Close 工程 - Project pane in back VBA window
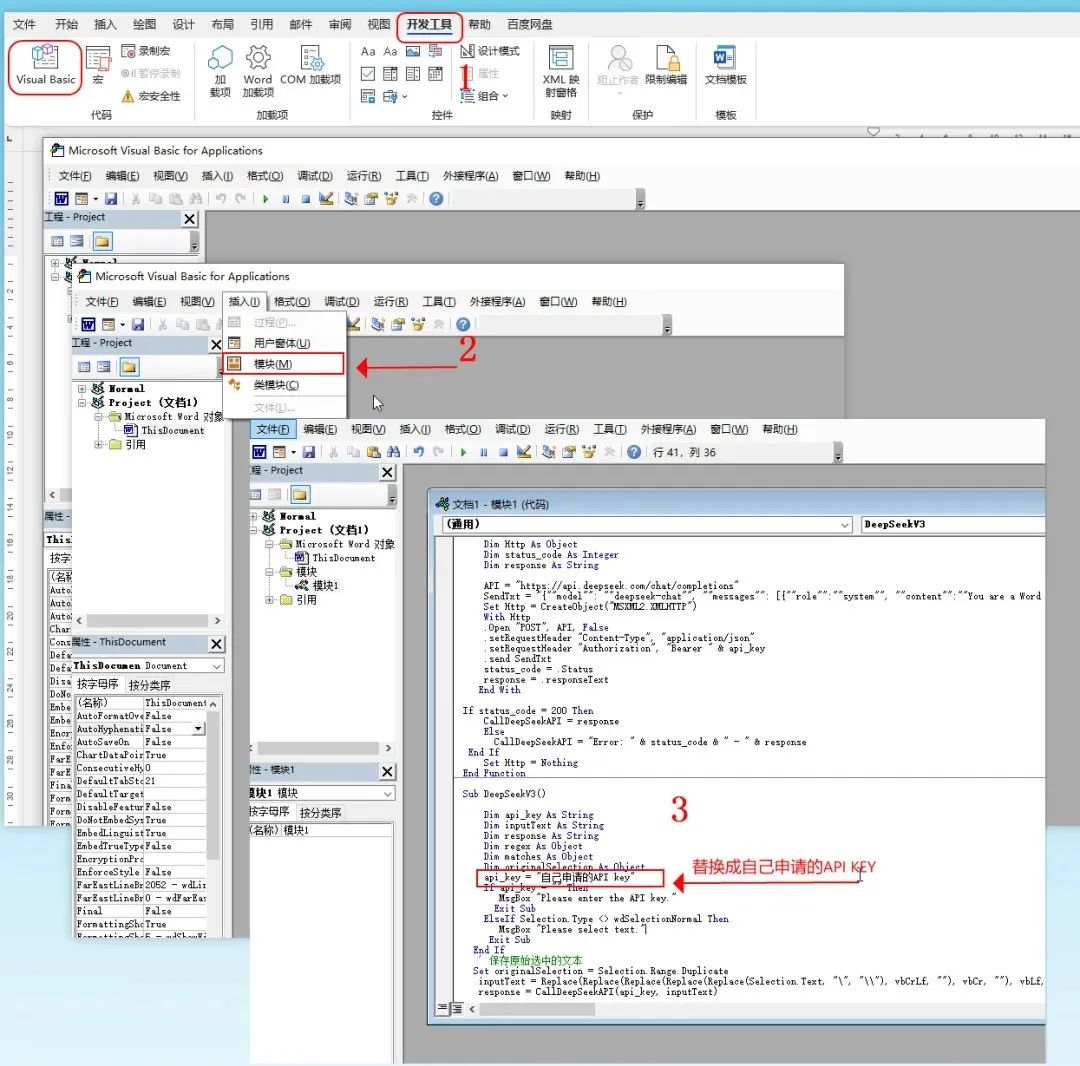The width and height of the screenshot is (1080, 1066). [x=189, y=219]
